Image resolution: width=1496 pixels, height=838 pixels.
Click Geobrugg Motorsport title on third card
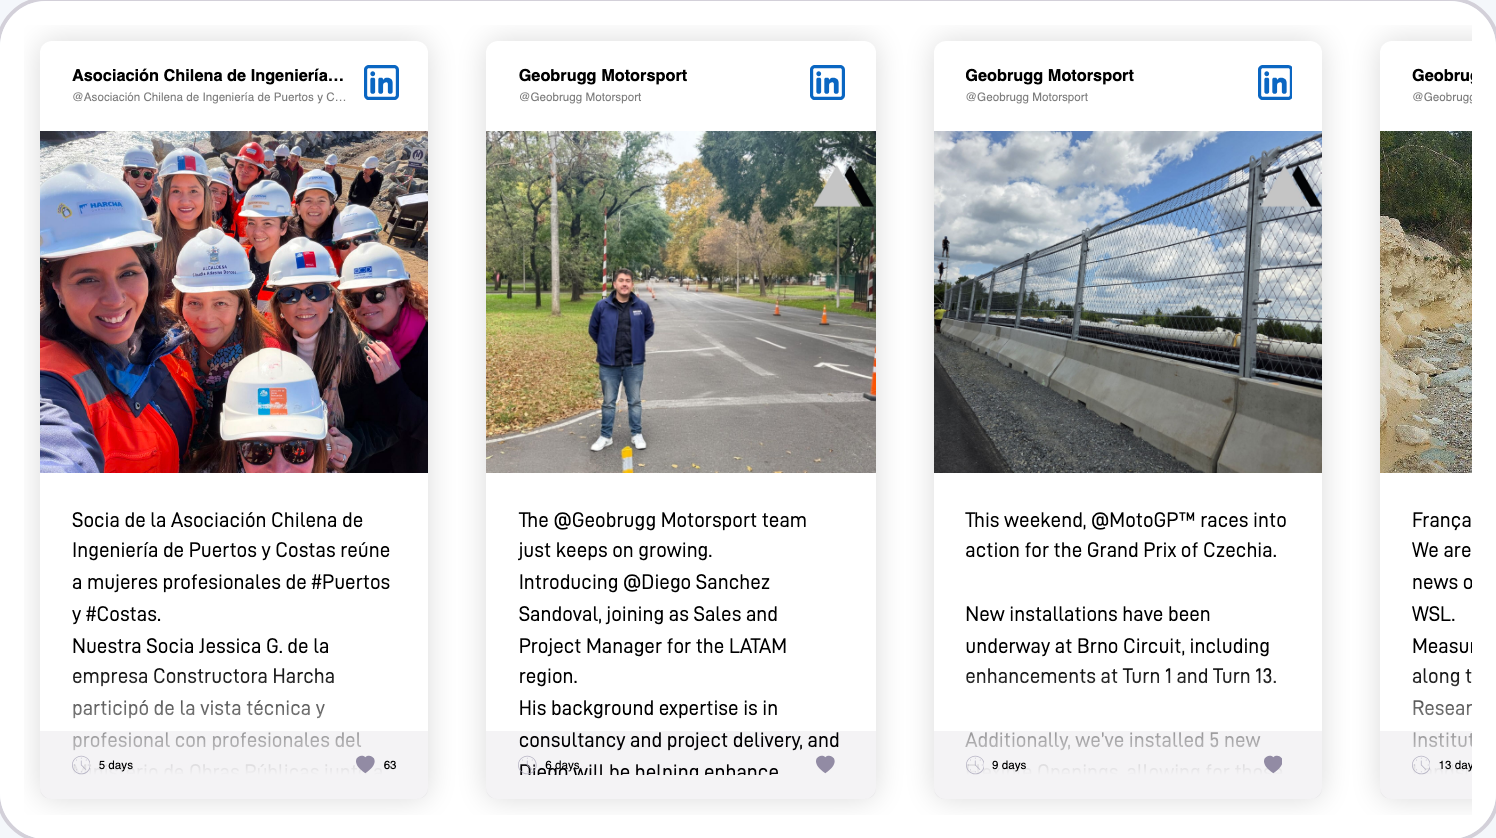(1049, 75)
